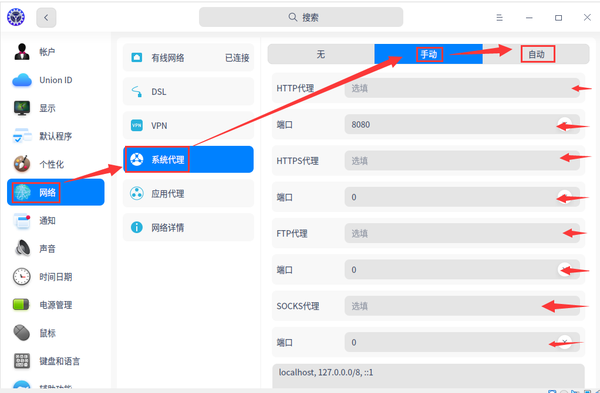
Task: Click the HTTPS代理 label
Action: 297,161
